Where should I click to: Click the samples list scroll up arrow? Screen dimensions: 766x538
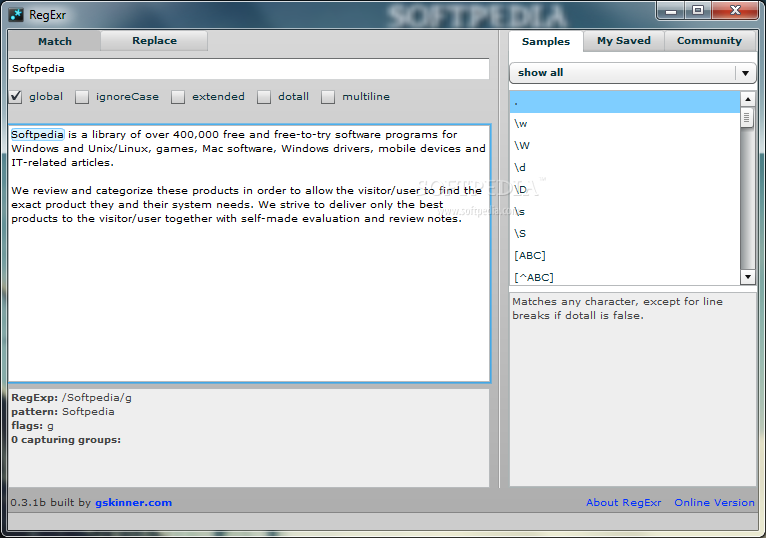[747, 99]
